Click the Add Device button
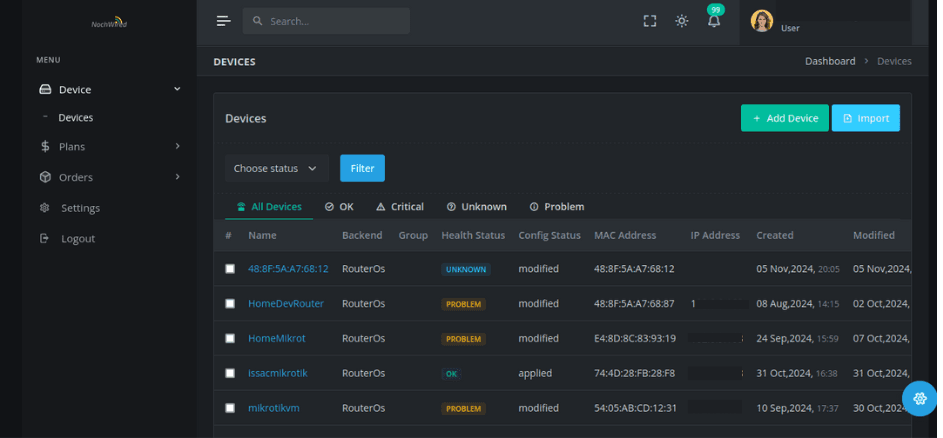Screen dimensions: 943x438 785,118
